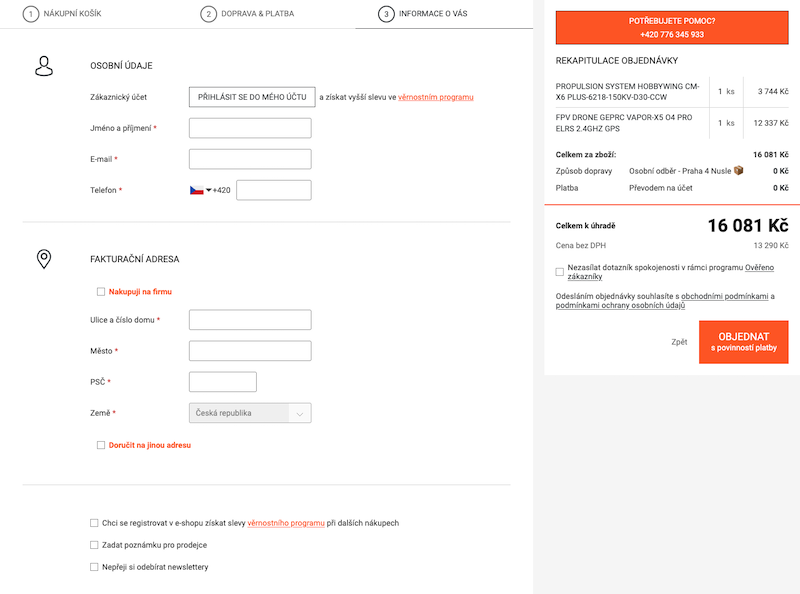Image resolution: width=800 pixels, height=594 pixels.
Task: Click the person icon beside Osobní údaje
Action: [44, 66]
